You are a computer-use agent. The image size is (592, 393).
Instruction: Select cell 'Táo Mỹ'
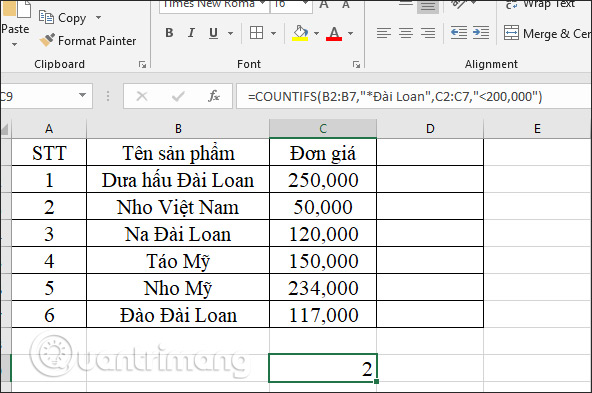tap(178, 260)
